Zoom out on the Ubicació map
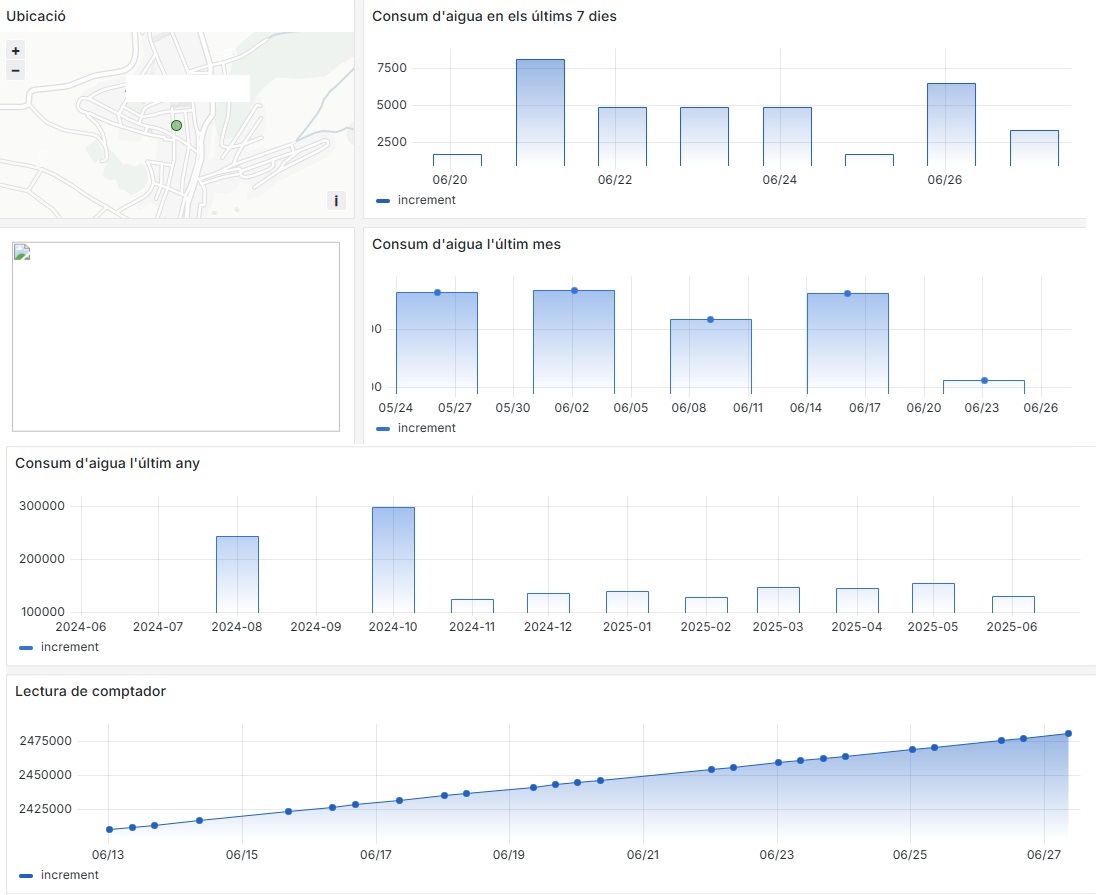1099x895 pixels. click(x=15, y=70)
